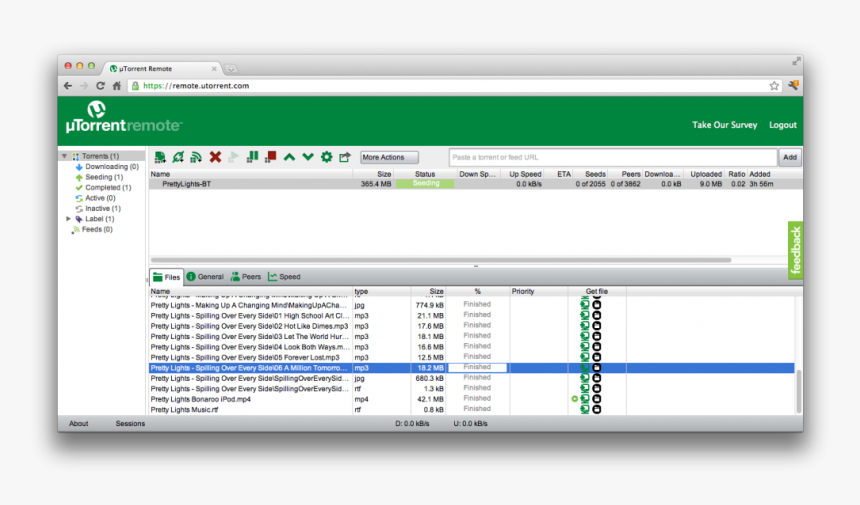Click the Logout link
Screen dimensions: 860x505
click(x=783, y=125)
